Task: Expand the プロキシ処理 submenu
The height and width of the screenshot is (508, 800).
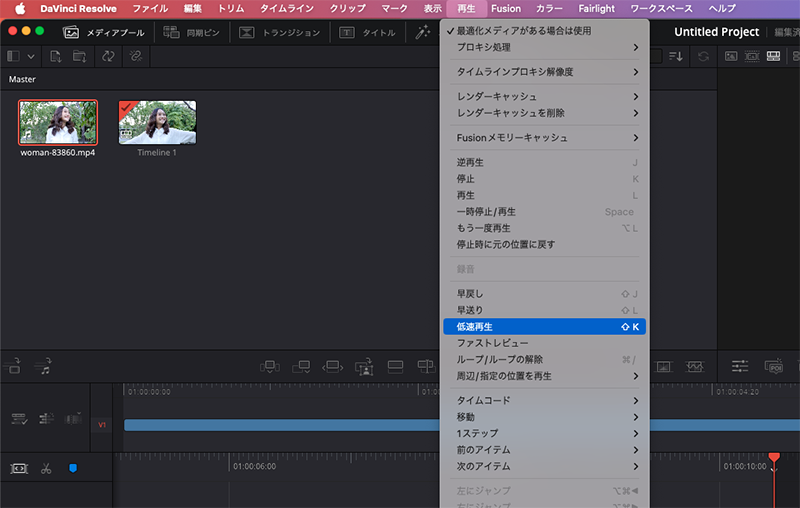Action: tap(544, 47)
